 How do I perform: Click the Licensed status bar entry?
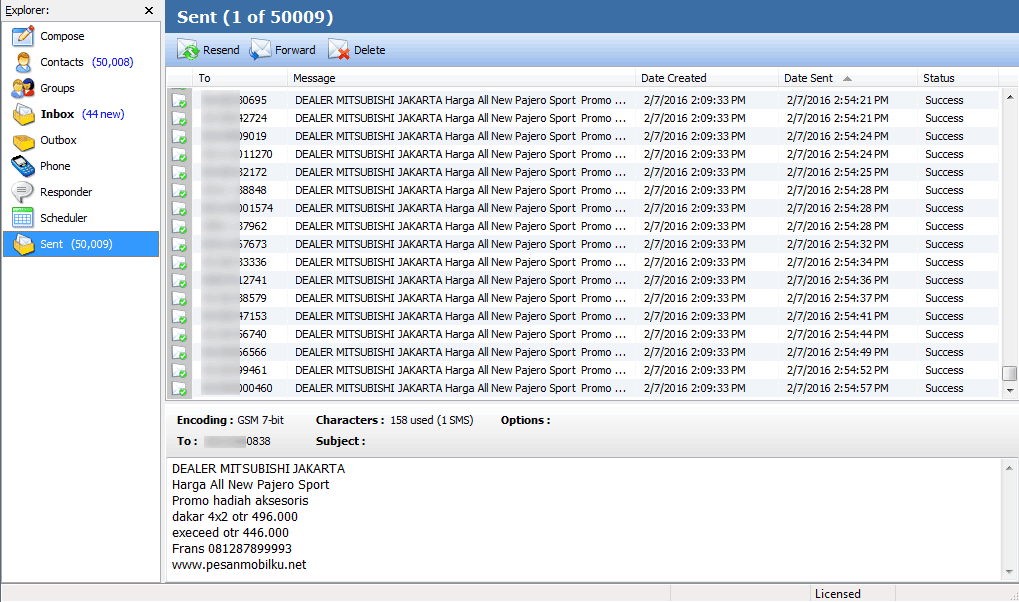838,594
